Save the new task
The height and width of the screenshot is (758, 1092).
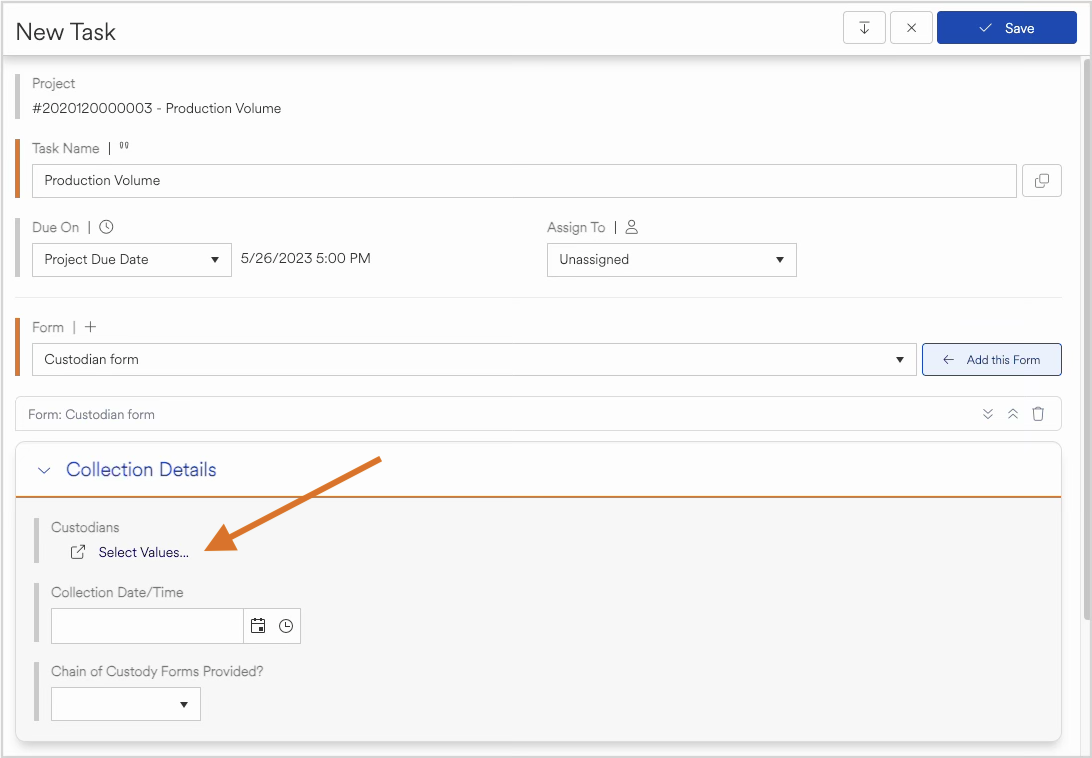point(1006,28)
